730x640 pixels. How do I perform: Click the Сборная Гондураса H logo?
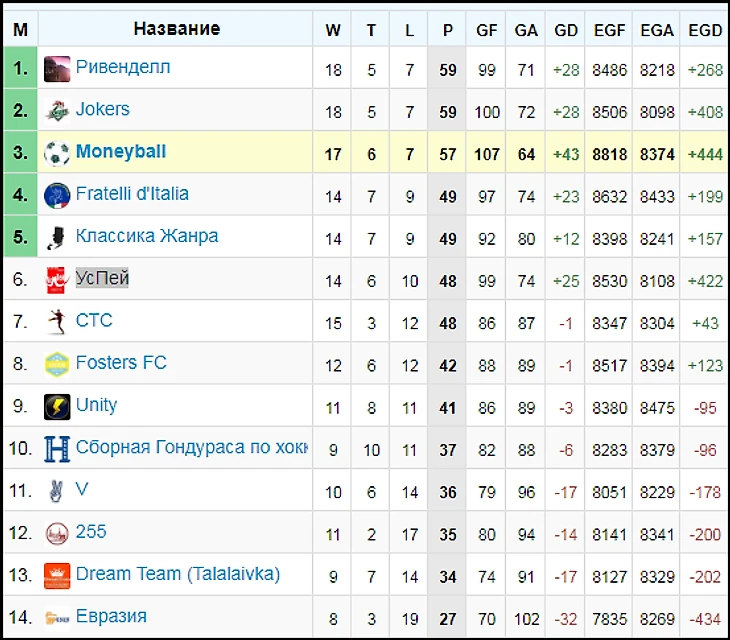click(x=57, y=449)
